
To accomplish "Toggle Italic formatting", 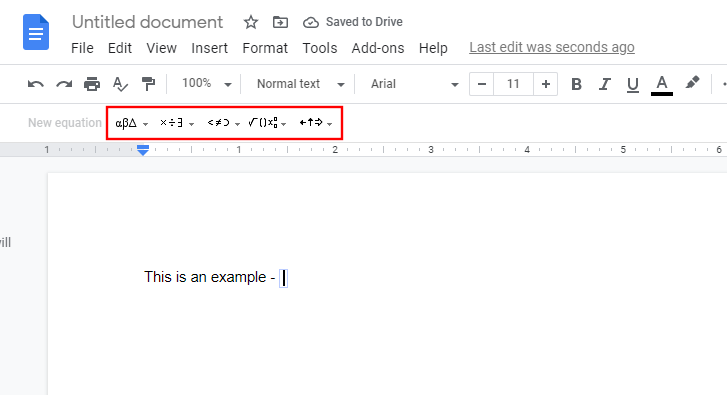I will [x=604, y=84].
